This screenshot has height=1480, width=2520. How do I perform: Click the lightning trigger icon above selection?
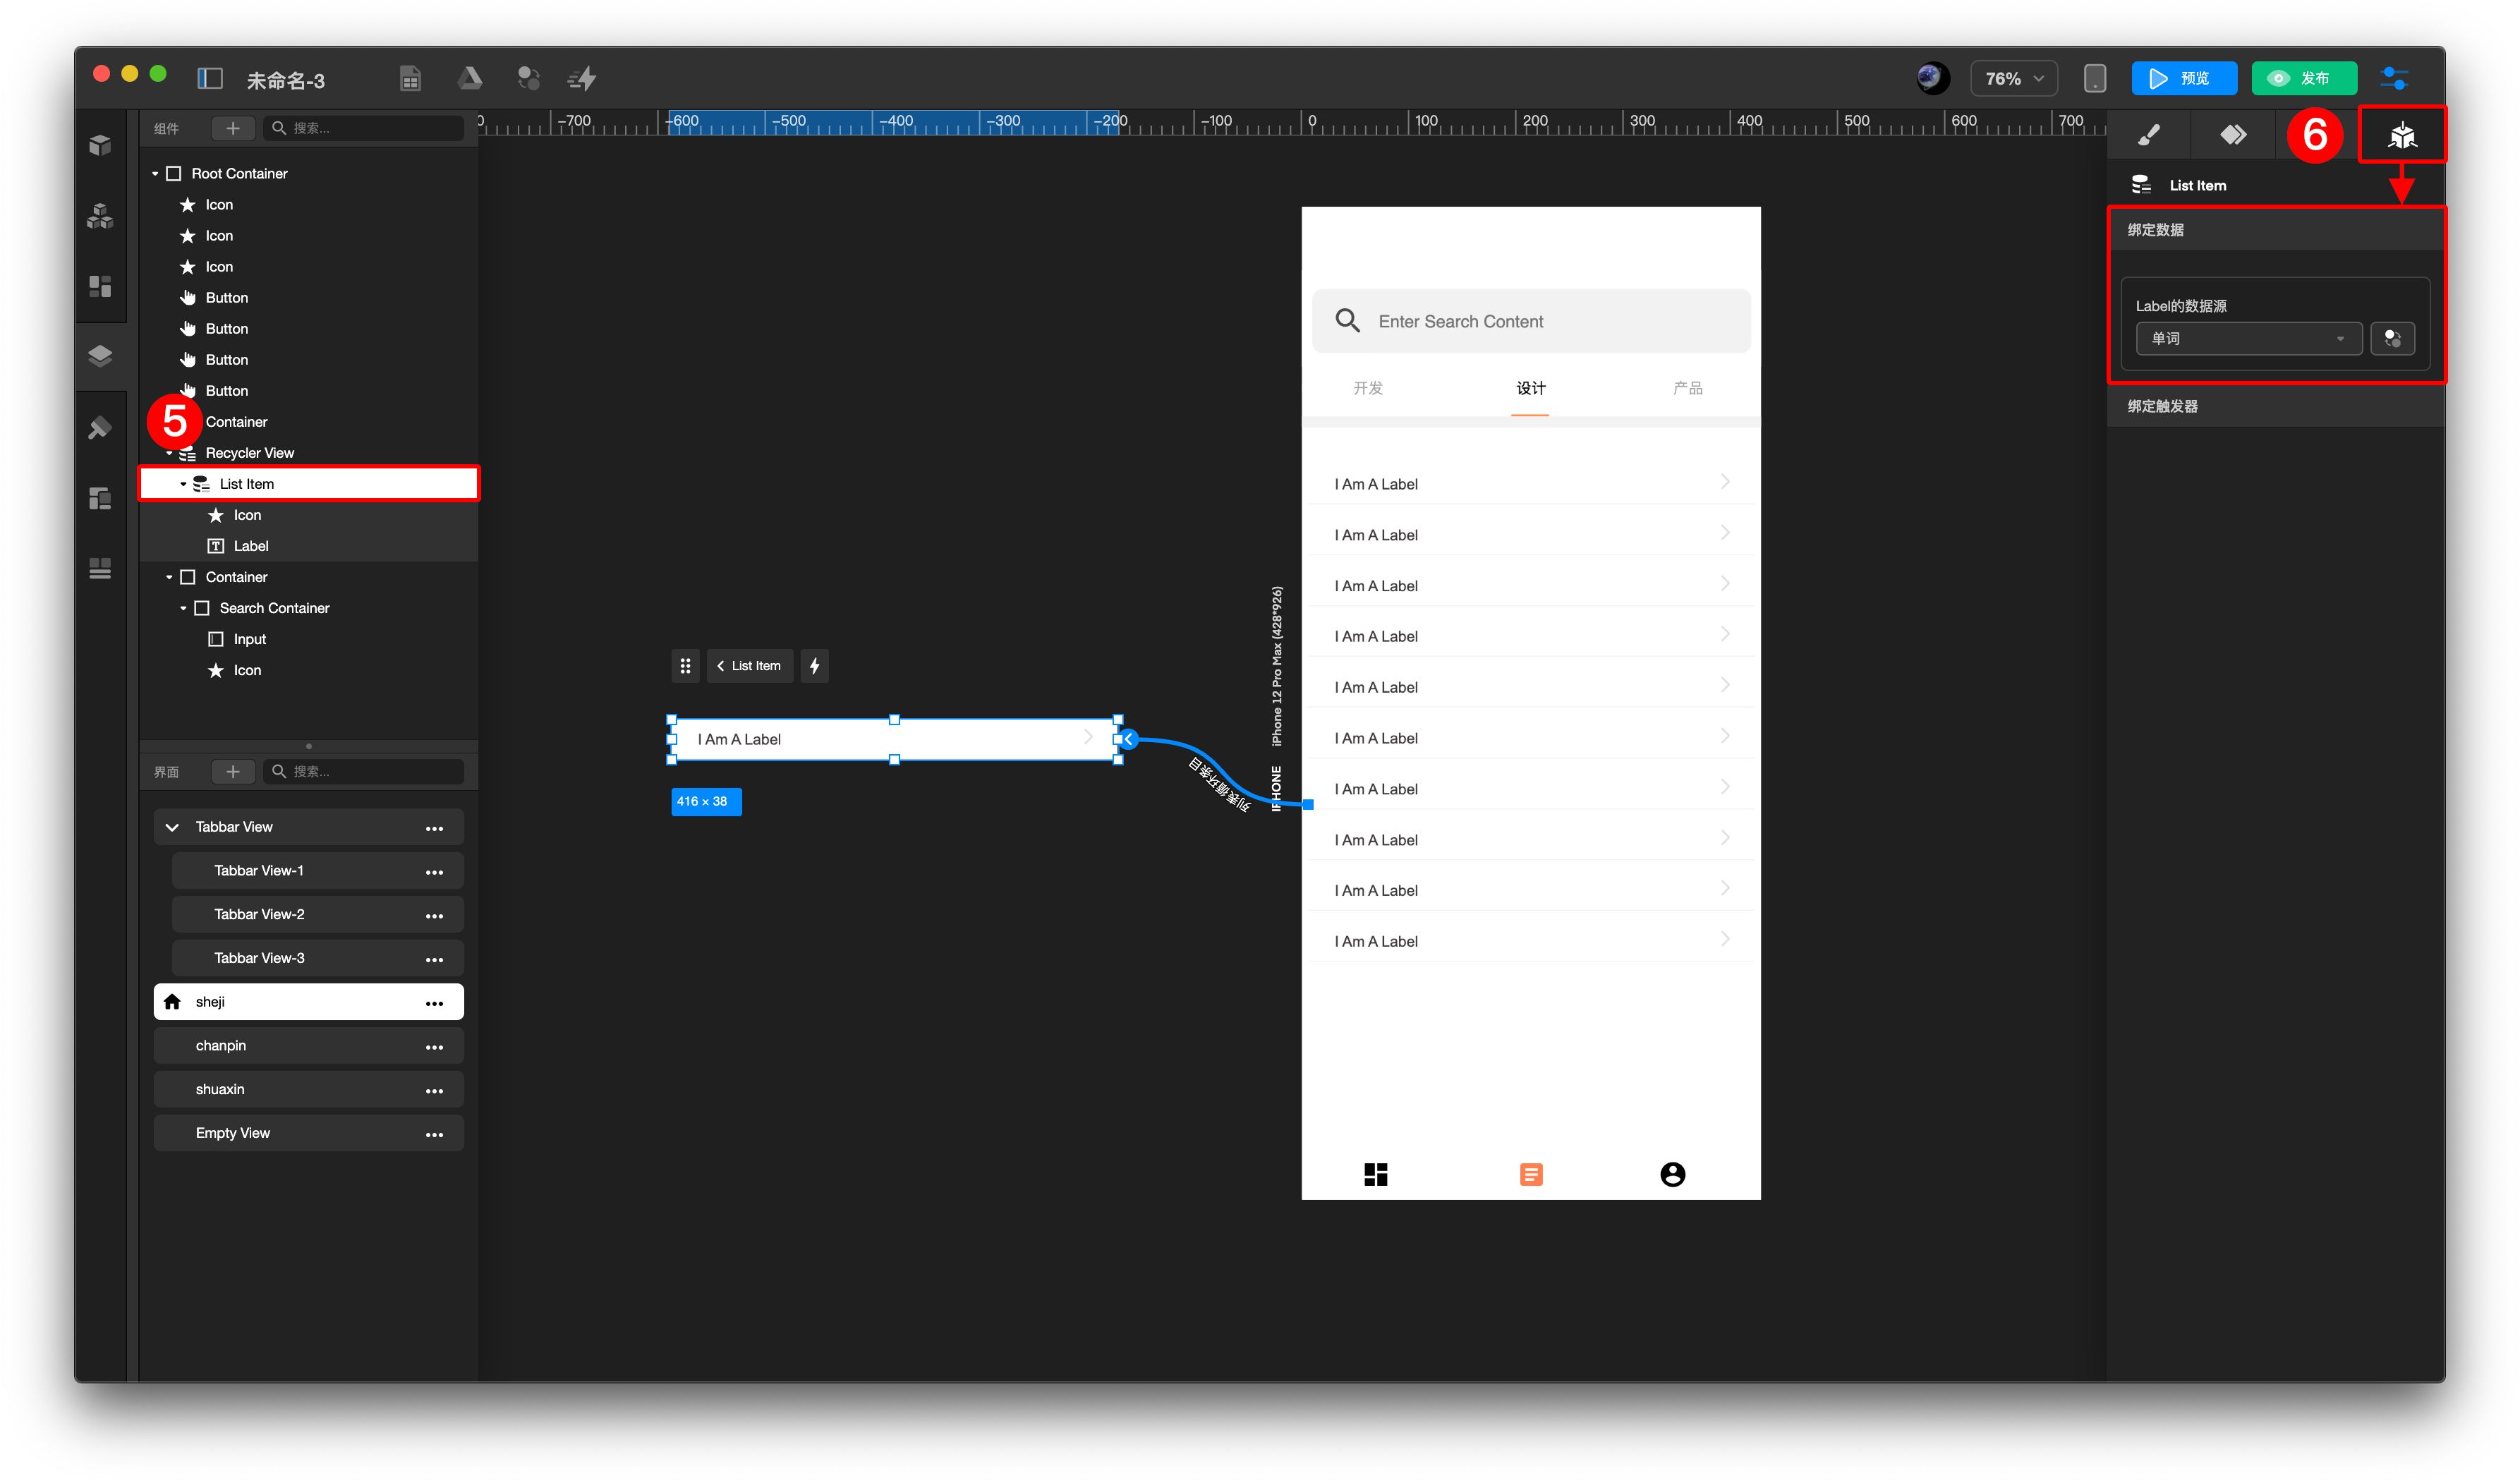814,666
